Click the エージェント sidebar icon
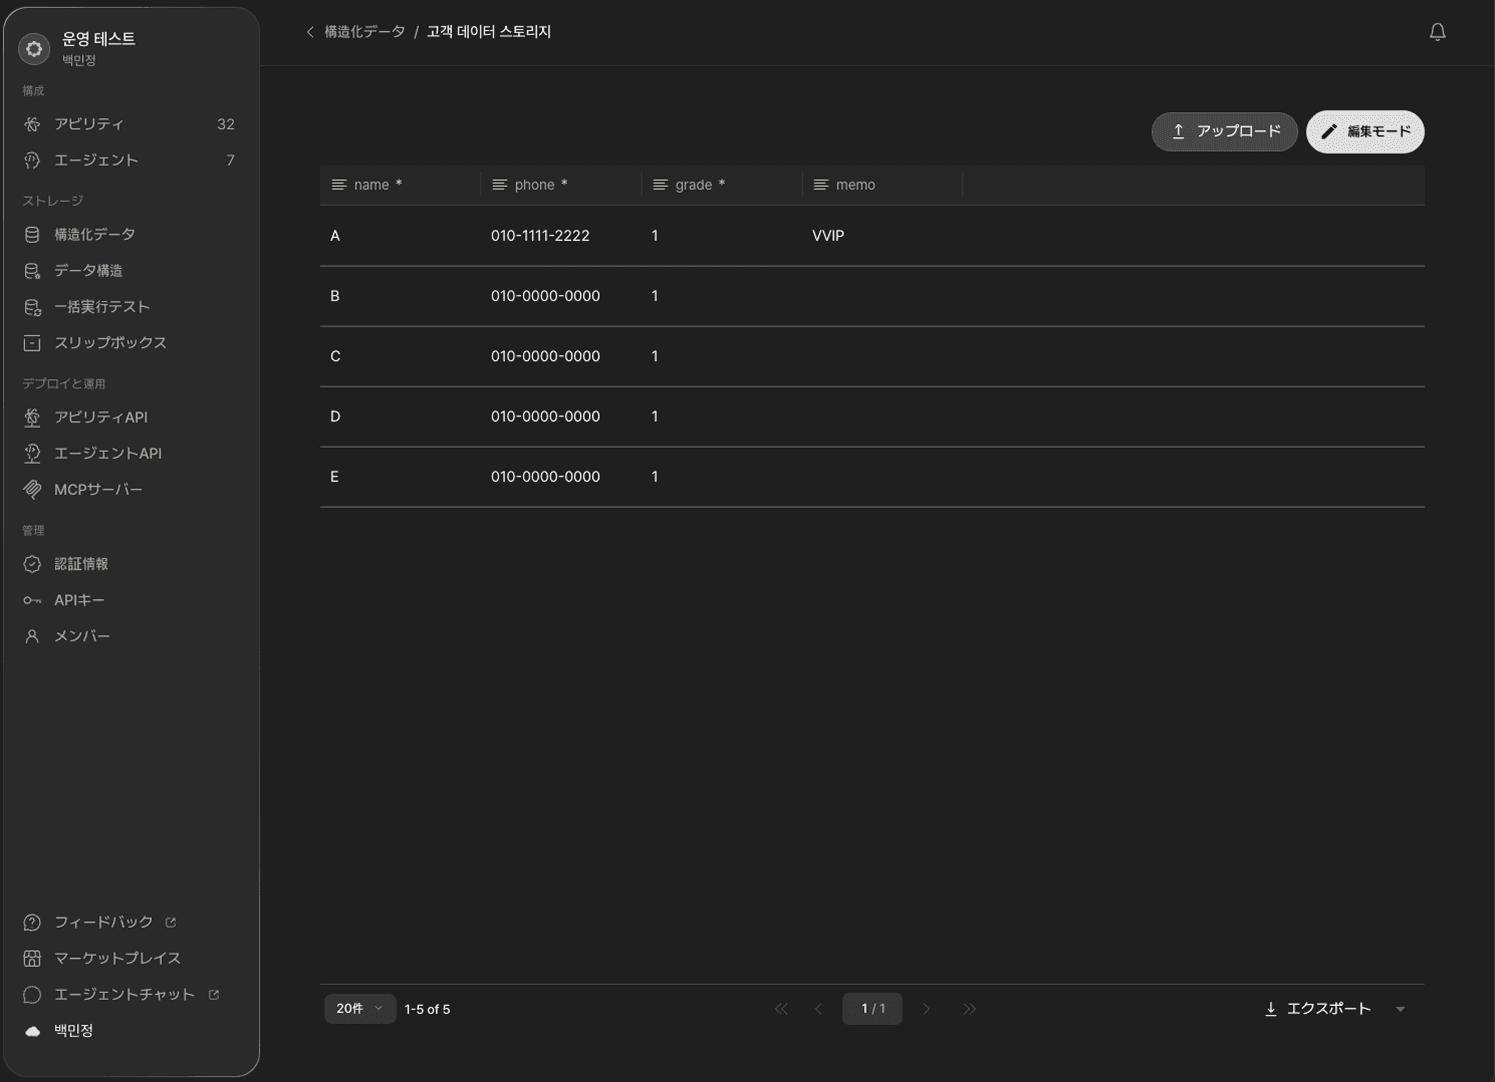Screen dimensions: 1495x1082 pos(32,160)
